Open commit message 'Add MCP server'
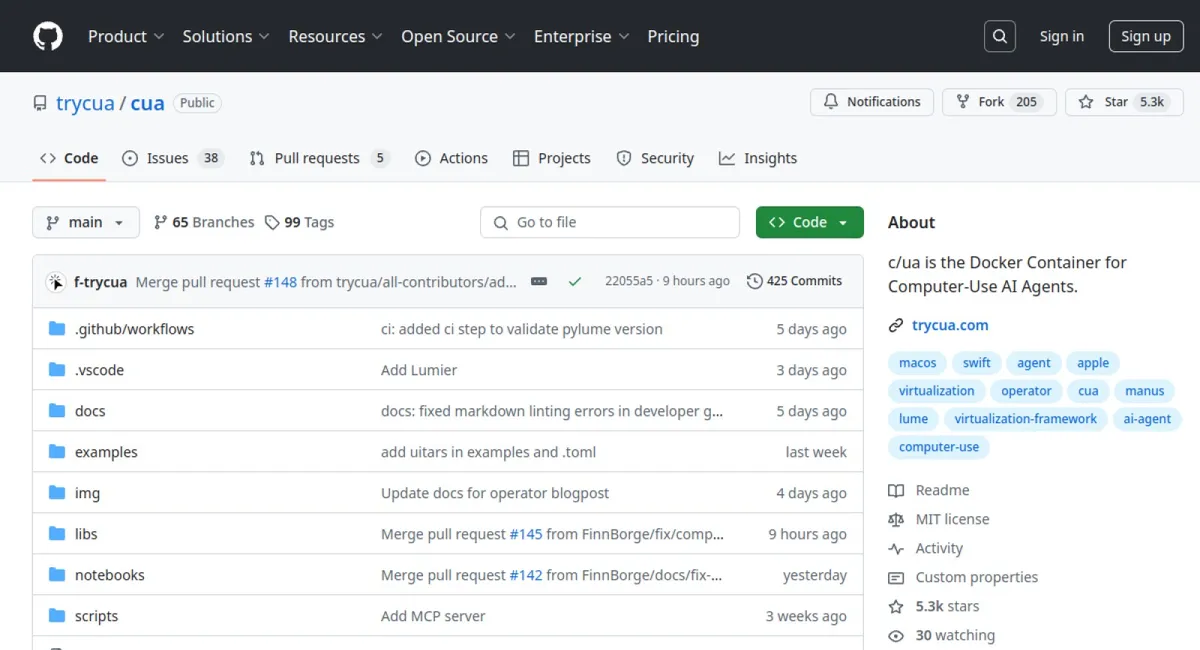This screenshot has height=650, width=1200. coord(433,616)
